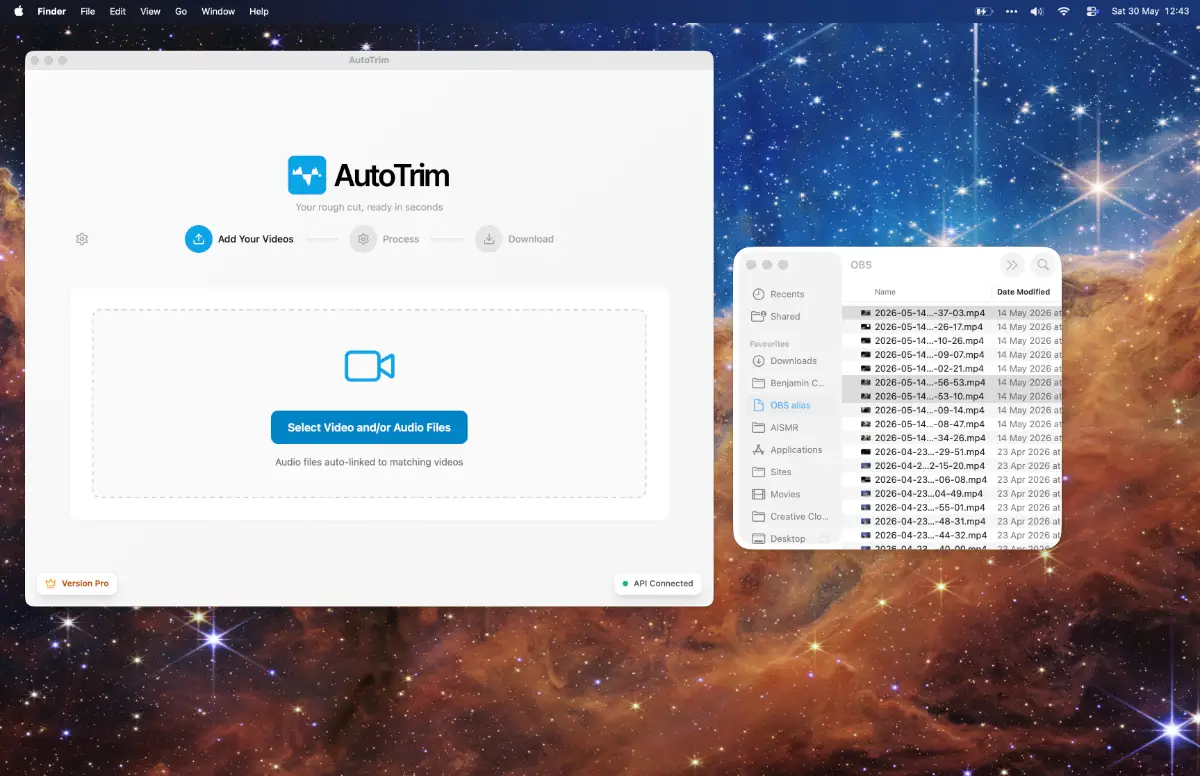Click the Wi-Fi icon in menu bar

point(1064,11)
